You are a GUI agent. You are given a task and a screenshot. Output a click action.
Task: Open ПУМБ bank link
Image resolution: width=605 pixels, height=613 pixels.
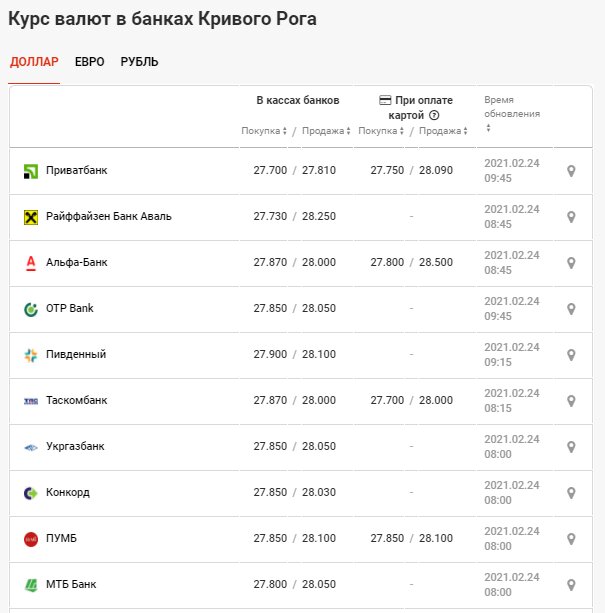[x=61, y=538]
